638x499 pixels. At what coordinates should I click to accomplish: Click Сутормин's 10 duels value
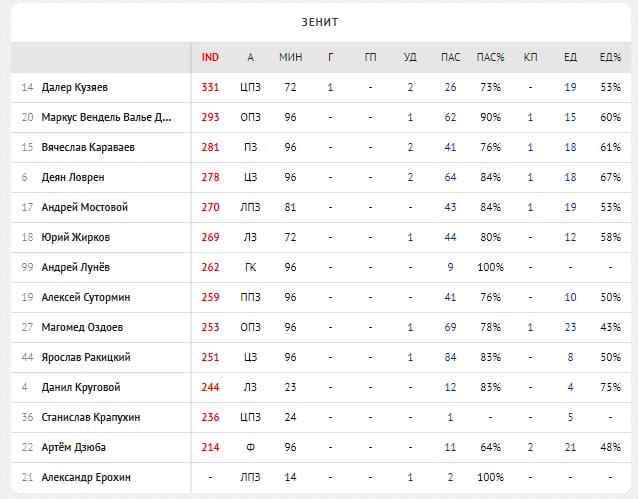[x=570, y=298]
